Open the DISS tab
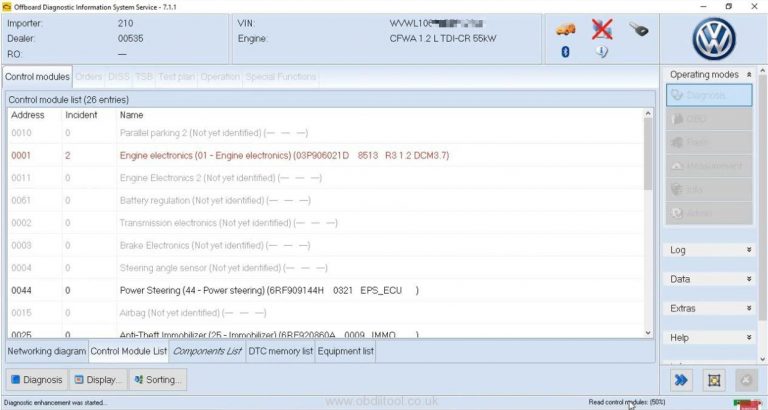 click(x=119, y=77)
